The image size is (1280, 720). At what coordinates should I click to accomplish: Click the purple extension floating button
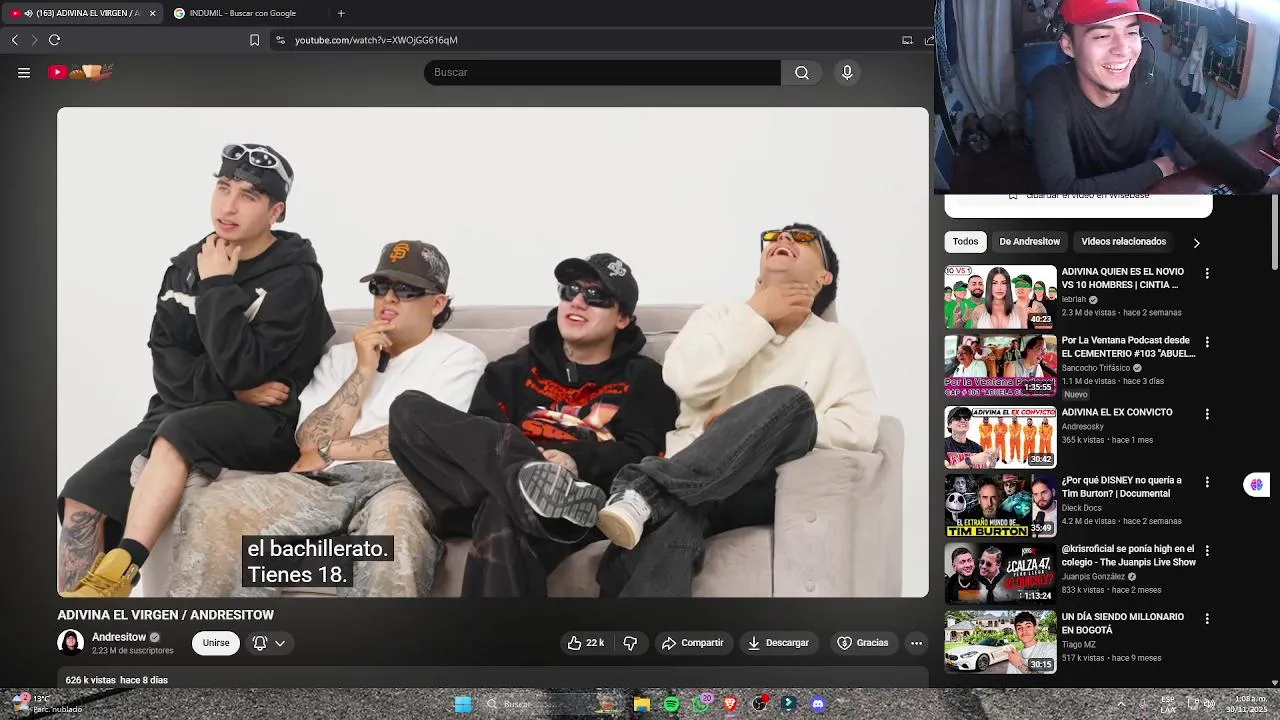point(1256,484)
